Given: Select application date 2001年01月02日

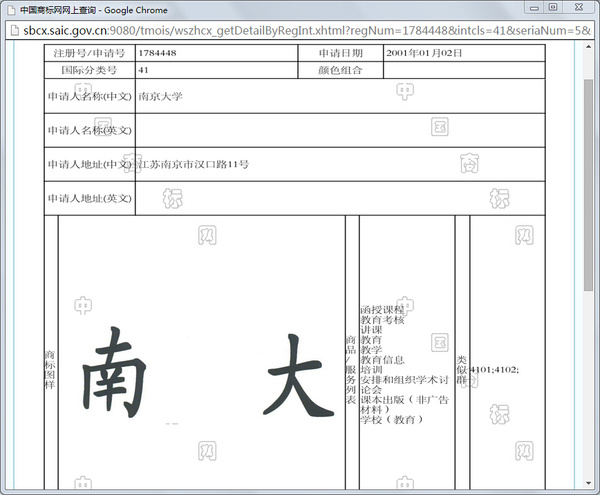Looking at the screenshot, I should point(424,53).
